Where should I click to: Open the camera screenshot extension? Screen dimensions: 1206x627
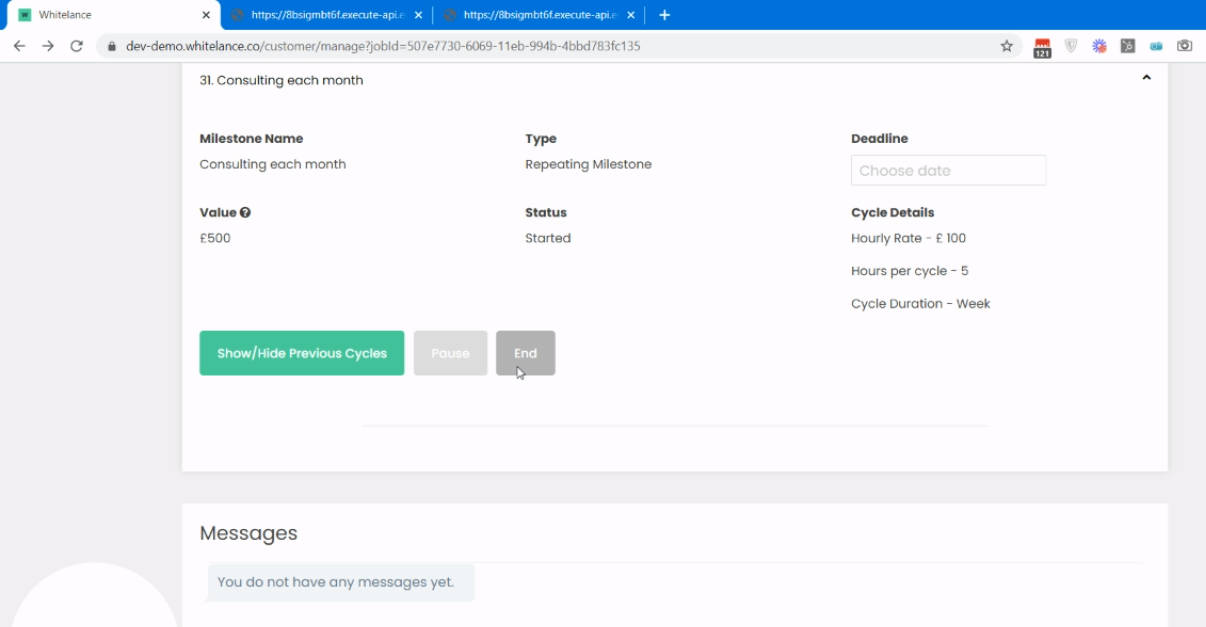pos(1185,46)
